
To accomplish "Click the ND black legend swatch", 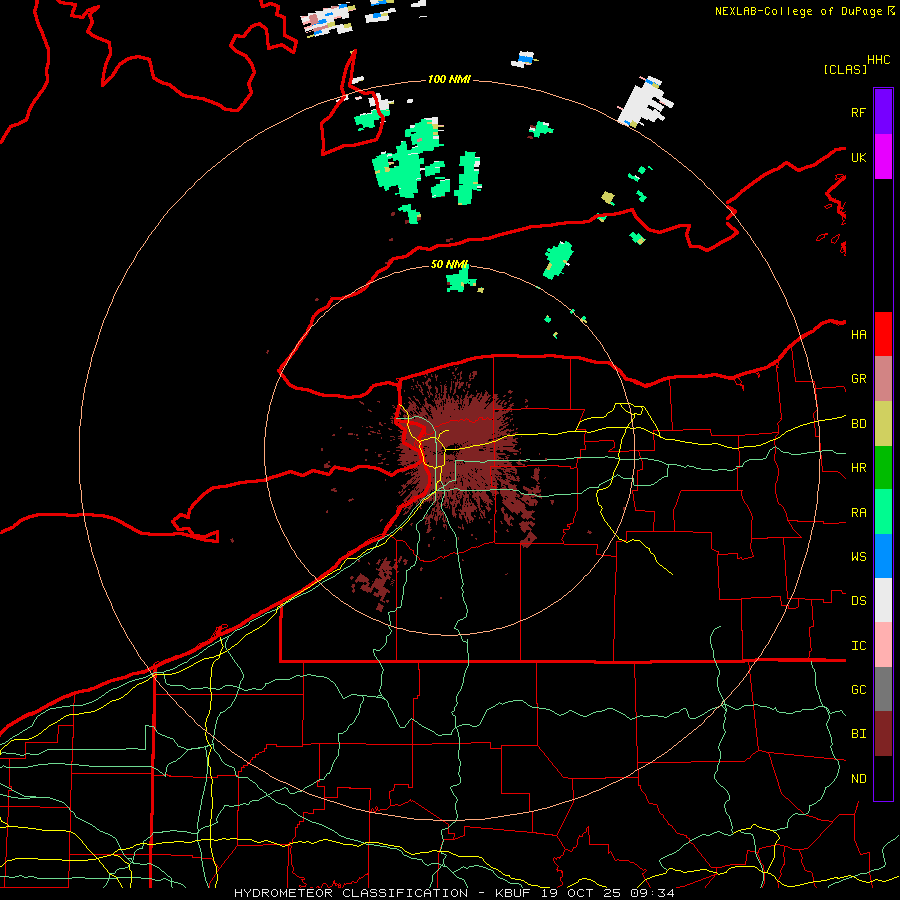I will 883,778.
